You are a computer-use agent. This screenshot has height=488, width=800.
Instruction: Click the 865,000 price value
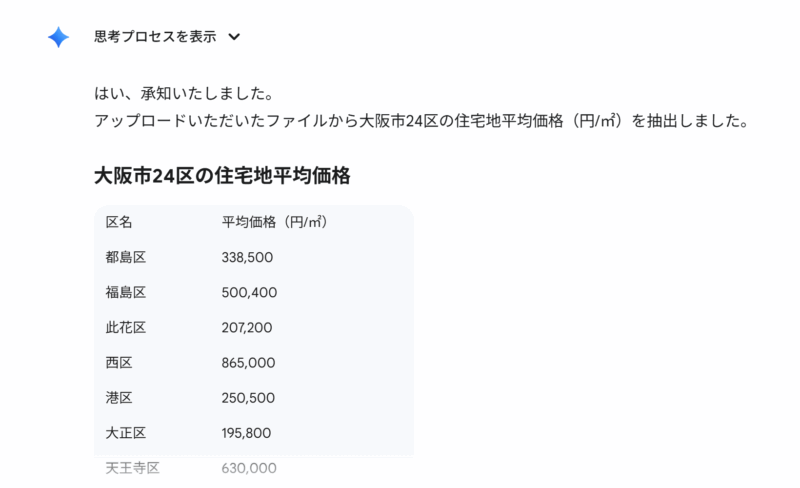tap(248, 362)
